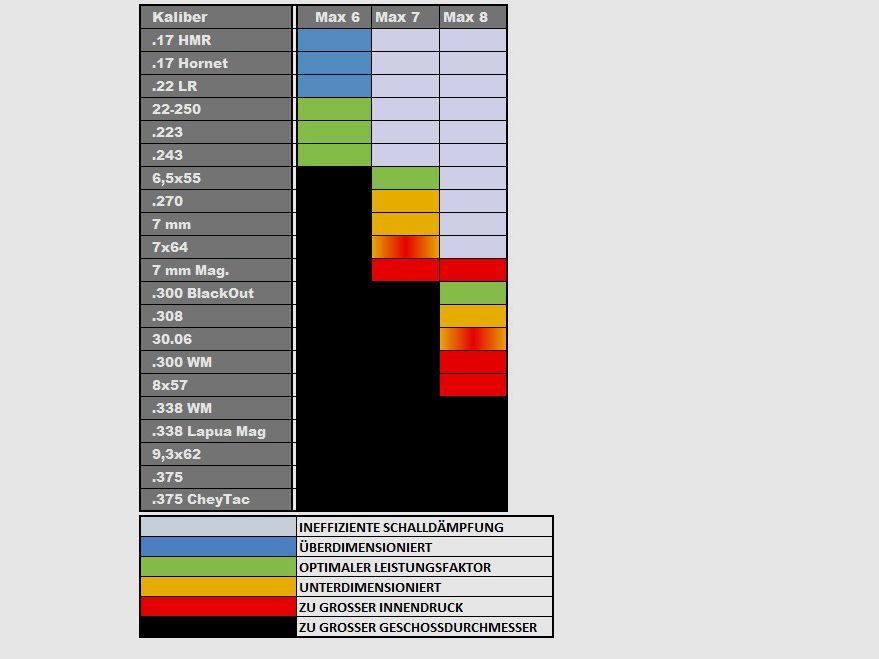
Task: Select the orange-red Max 7 cell for 7x64
Action: 405,247
